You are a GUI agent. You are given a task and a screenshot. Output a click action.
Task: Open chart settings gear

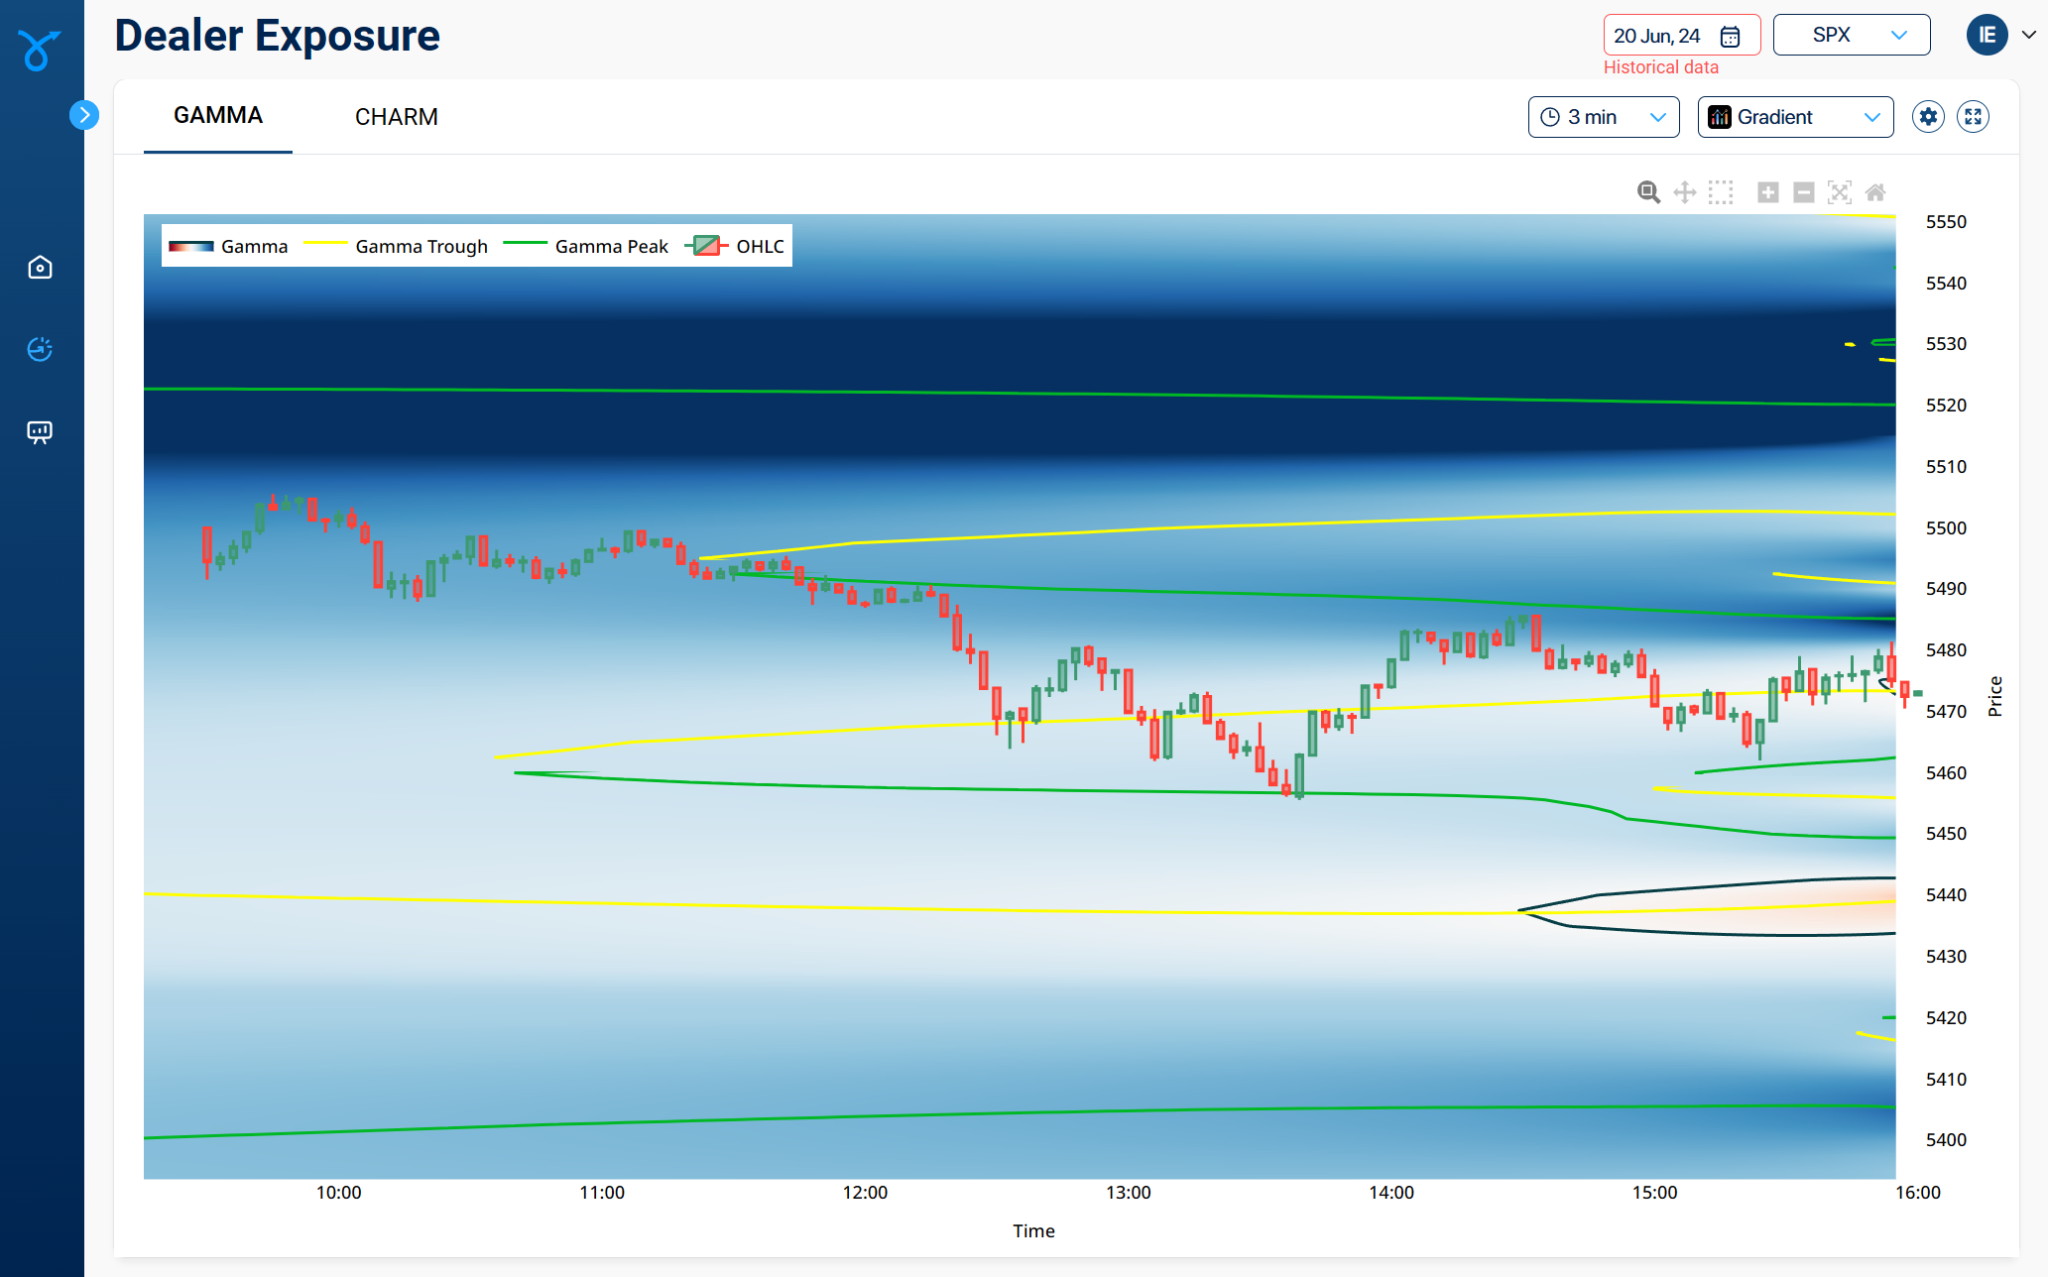[x=1928, y=117]
